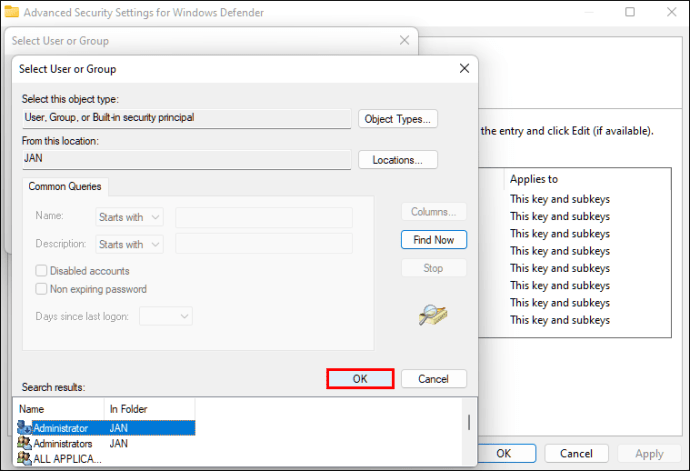
Task: Select the ALL APPLICA... entry in results
Action: [x=67, y=459]
